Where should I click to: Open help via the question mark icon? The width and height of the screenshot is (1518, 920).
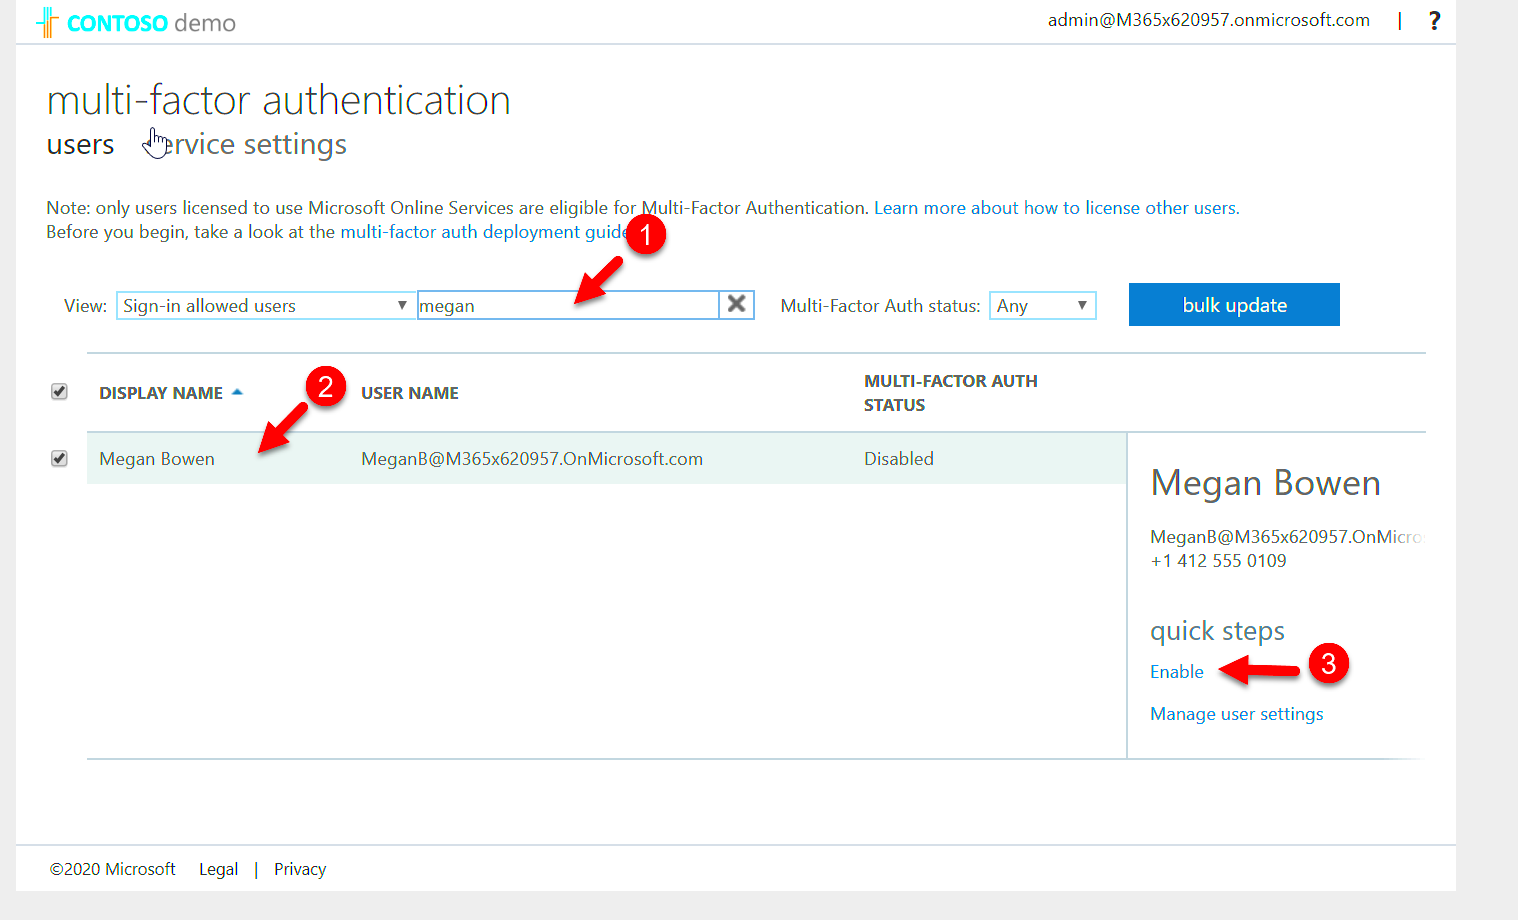(1434, 20)
